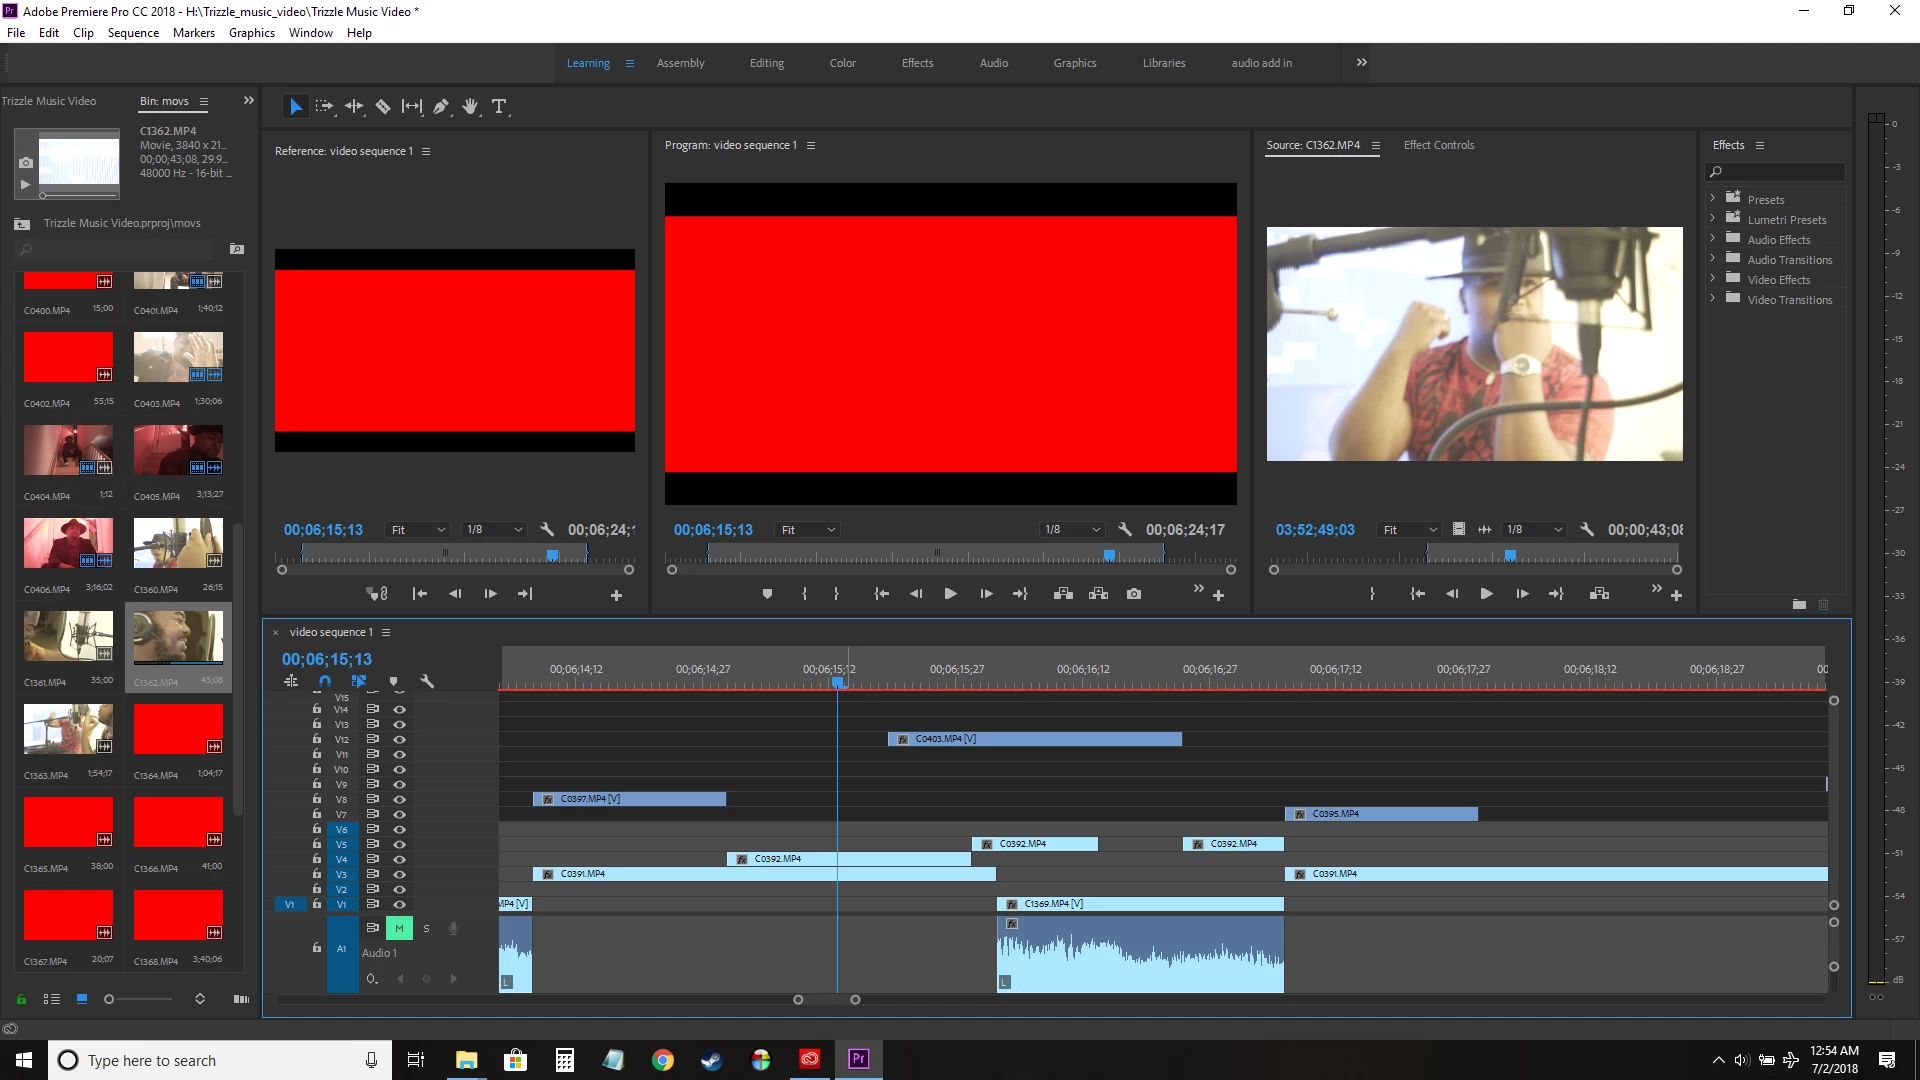
Task: Toggle visibility eye for track V12
Action: point(399,739)
